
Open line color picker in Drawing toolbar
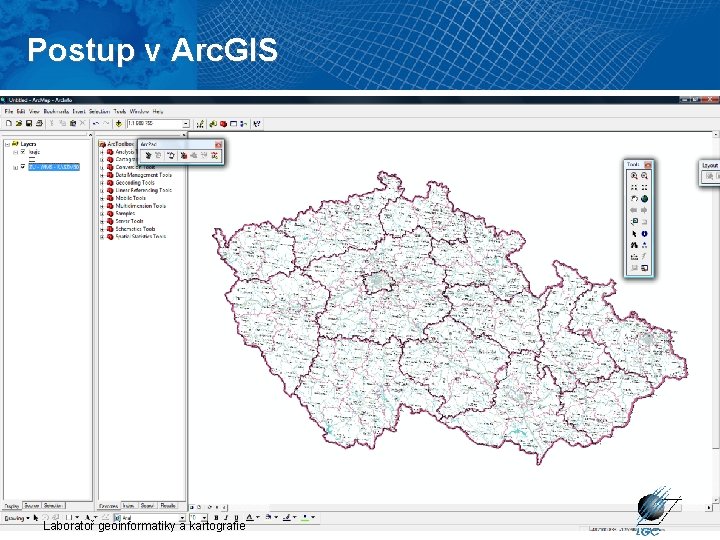pyautogui.click(x=289, y=518)
